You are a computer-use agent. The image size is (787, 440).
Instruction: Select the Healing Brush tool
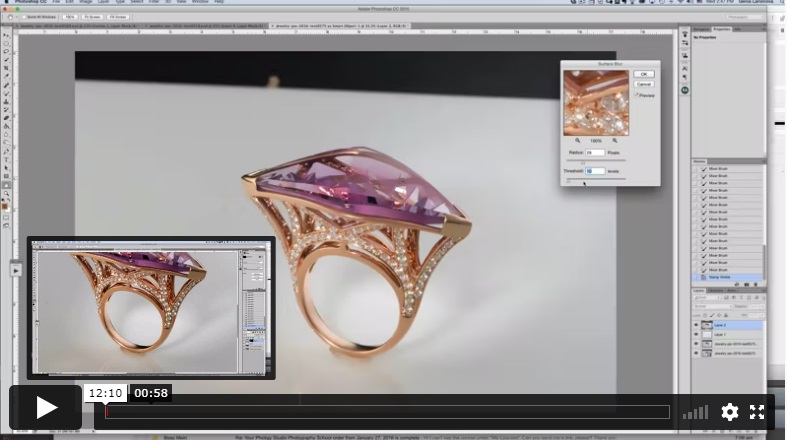(7, 85)
